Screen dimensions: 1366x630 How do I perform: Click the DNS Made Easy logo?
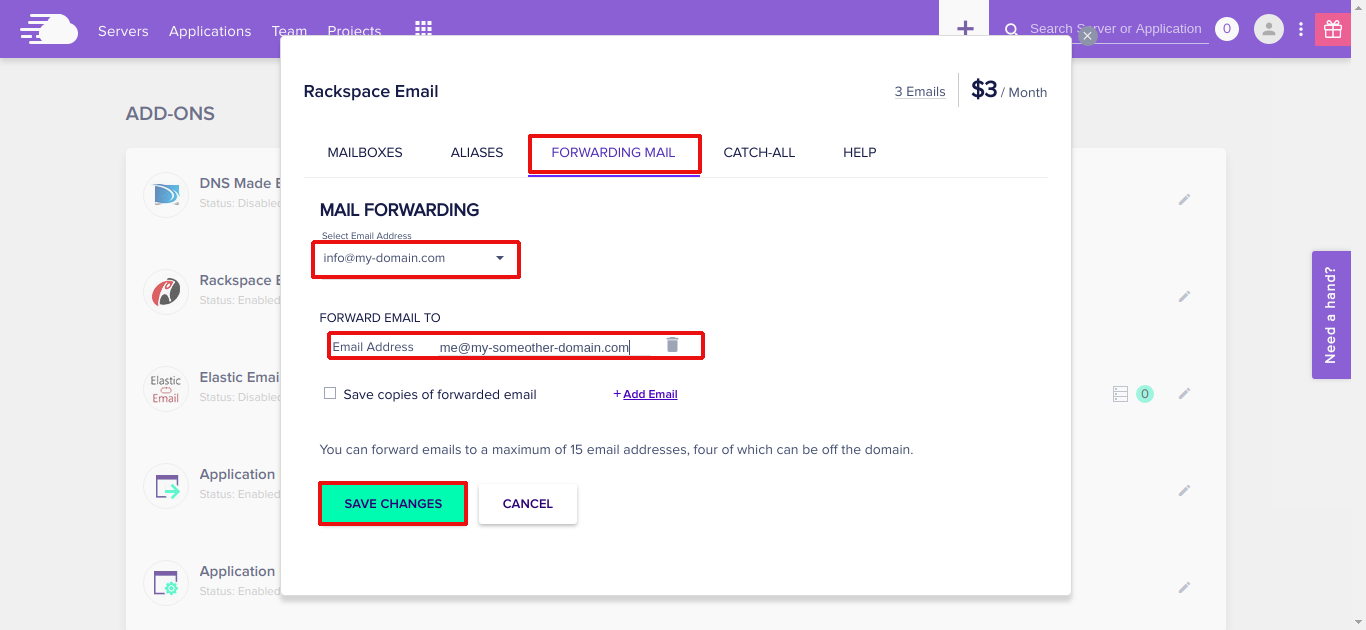[x=166, y=195]
